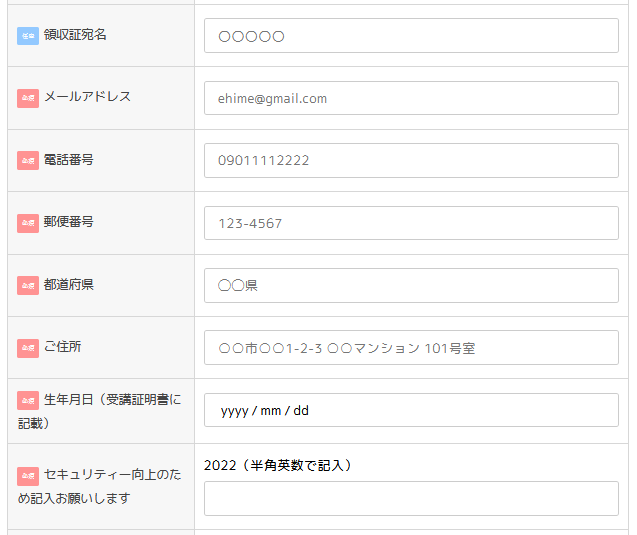Focus the 都道府県 prefecture input field
Viewport: 637px width, 535px height.
(411, 286)
